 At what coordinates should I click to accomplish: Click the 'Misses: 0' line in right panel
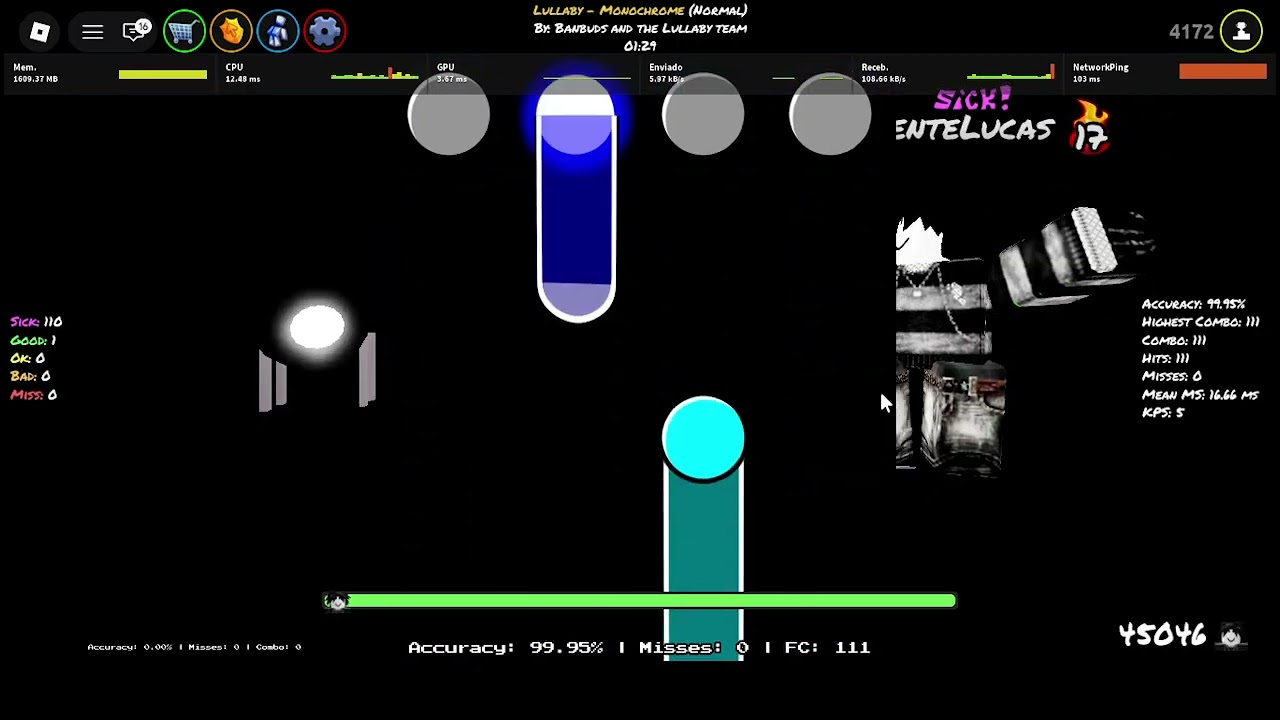(1172, 376)
